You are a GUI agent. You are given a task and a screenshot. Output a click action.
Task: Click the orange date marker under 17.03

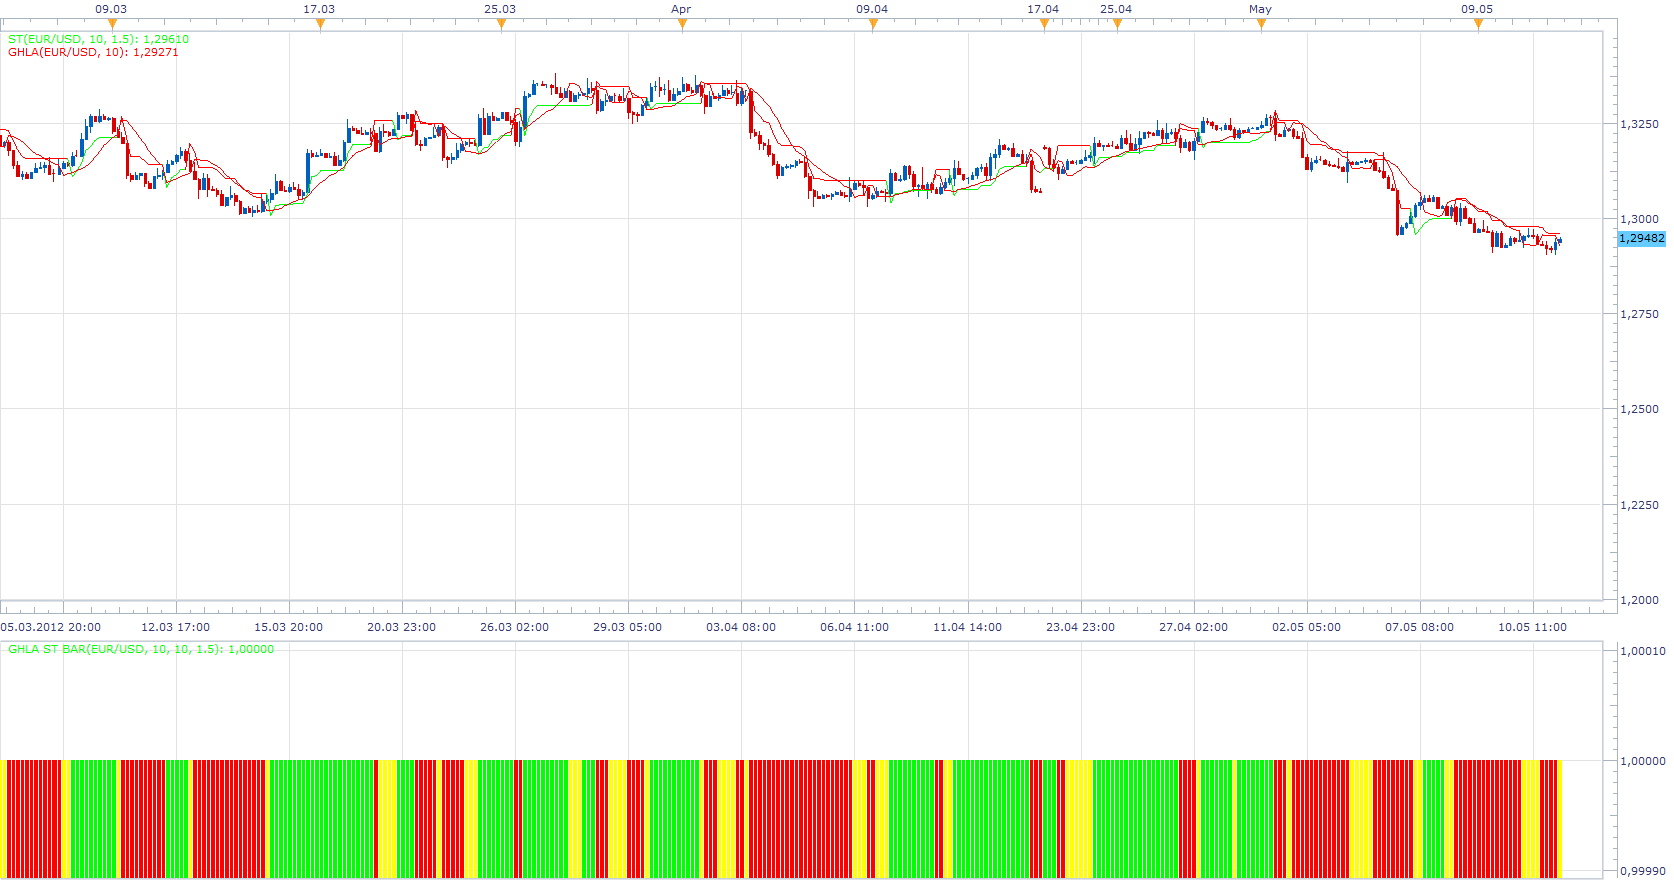click(x=320, y=25)
